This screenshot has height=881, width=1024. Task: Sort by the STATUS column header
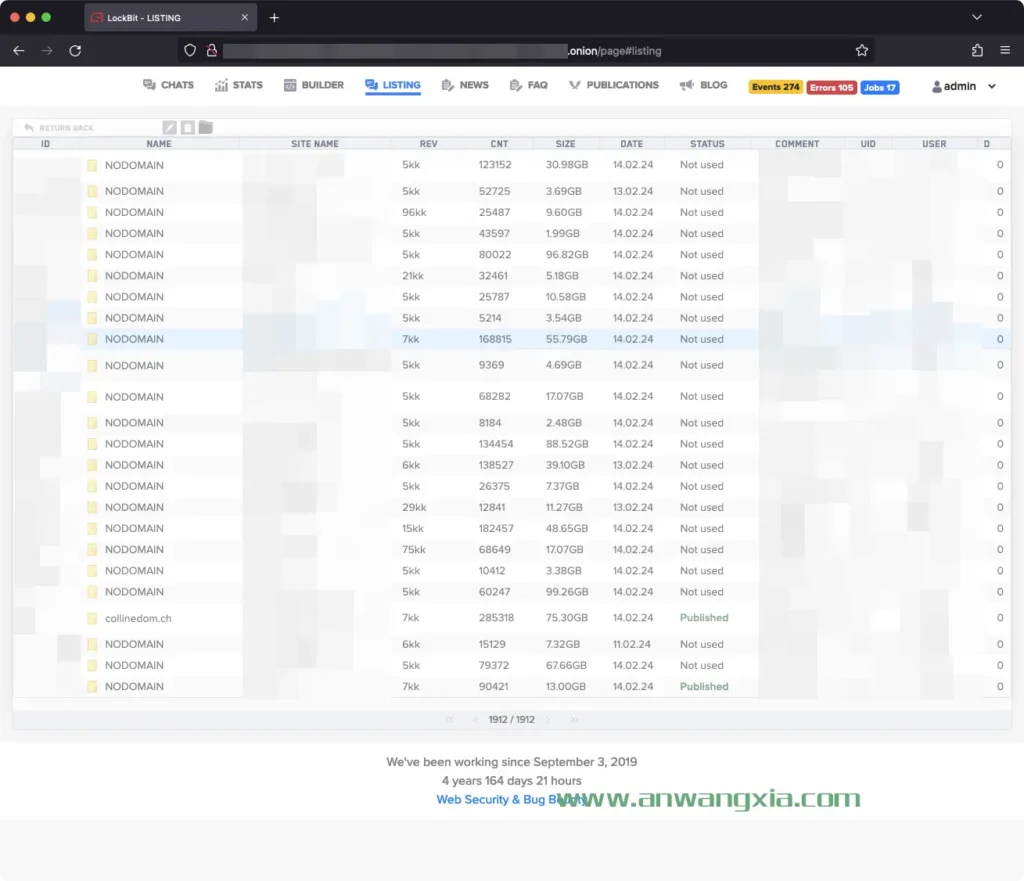tap(707, 144)
